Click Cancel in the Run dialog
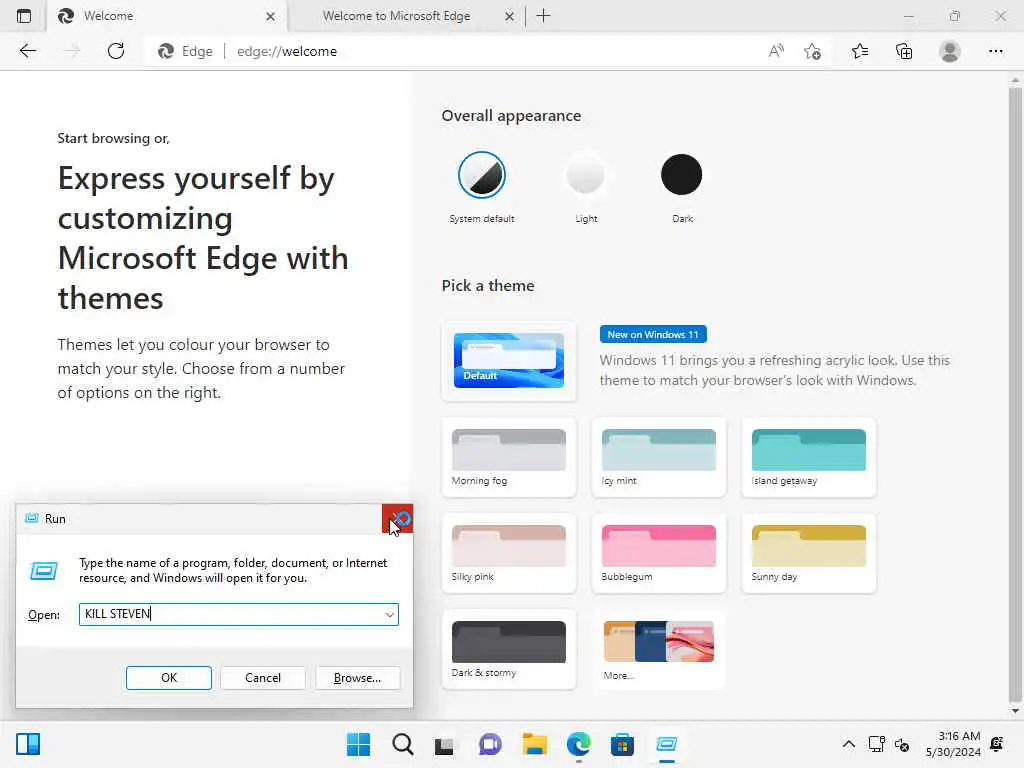Image resolution: width=1024 pixels, height=768 pixels. tap(263, 678)
